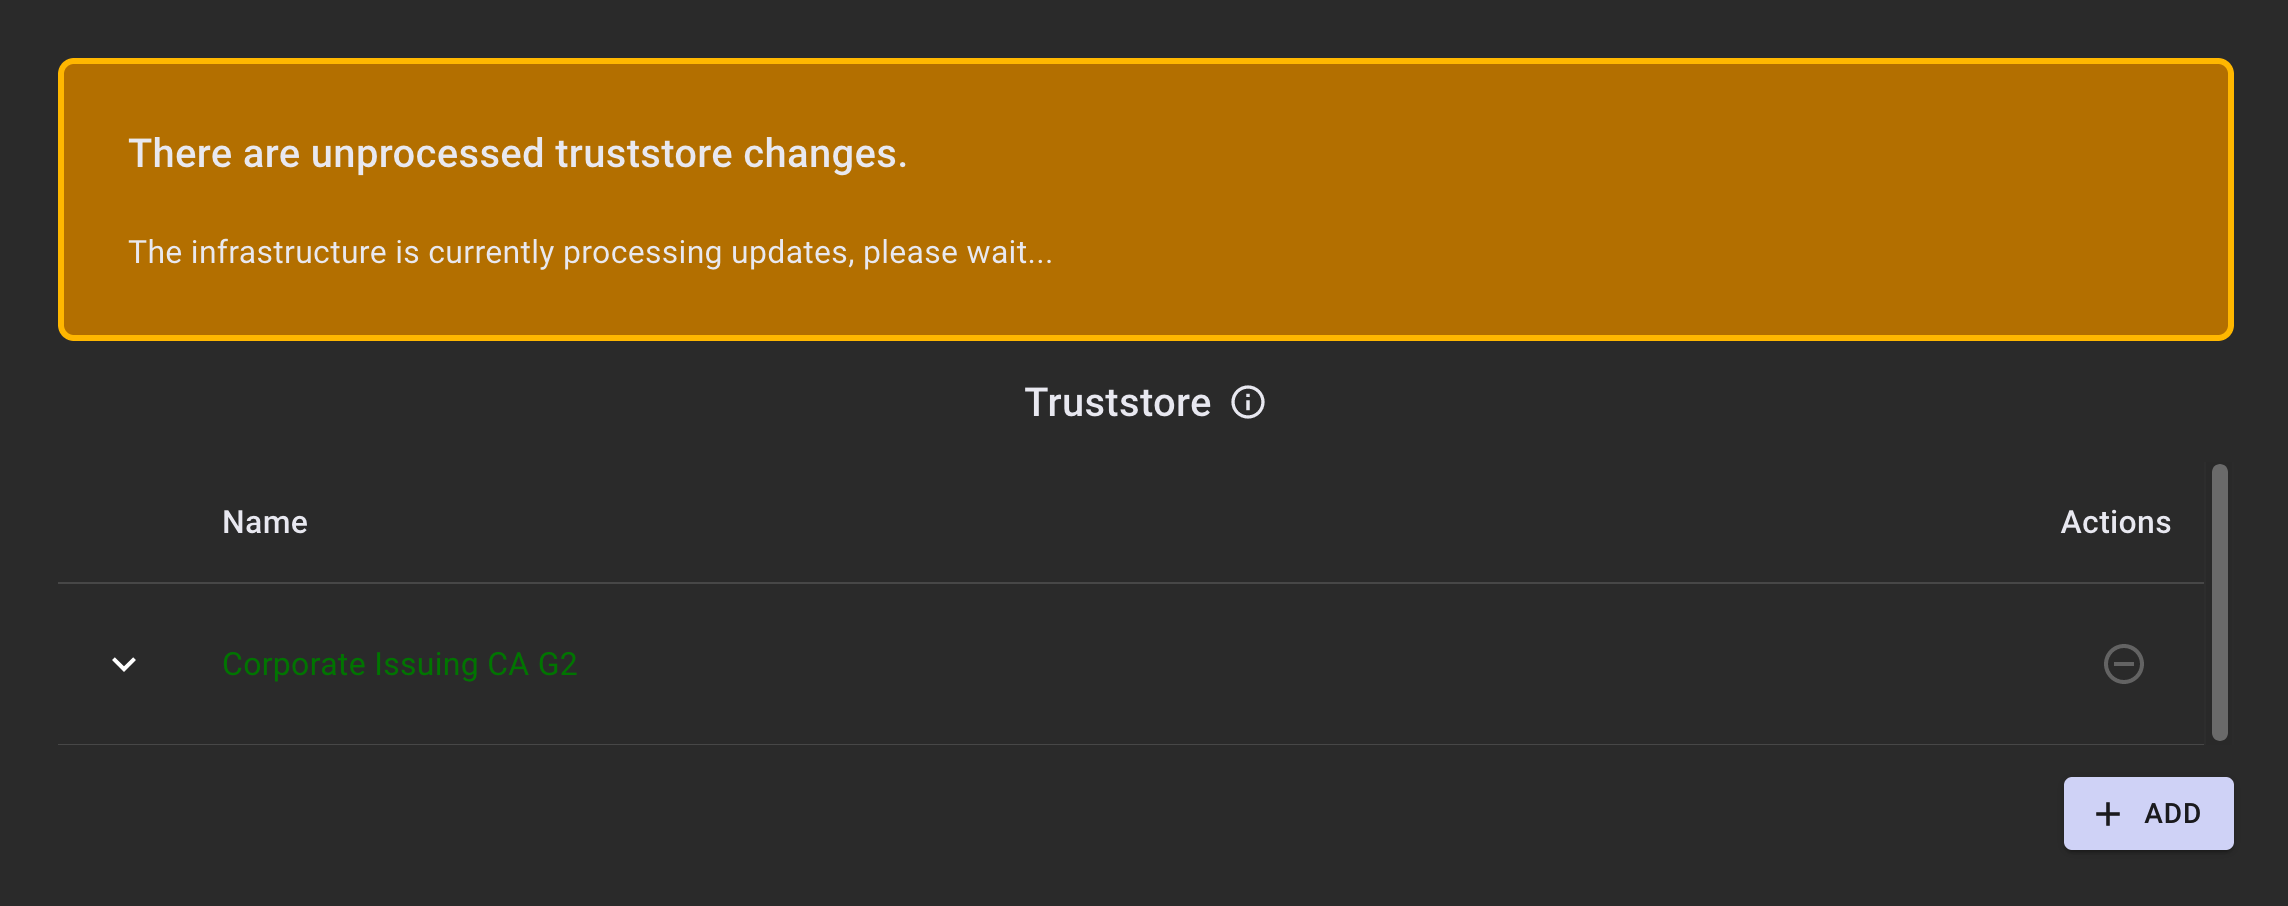
Task: Click the info icon beside Truststore heading
Action: pyautogui.click(x=1247, y=402)
